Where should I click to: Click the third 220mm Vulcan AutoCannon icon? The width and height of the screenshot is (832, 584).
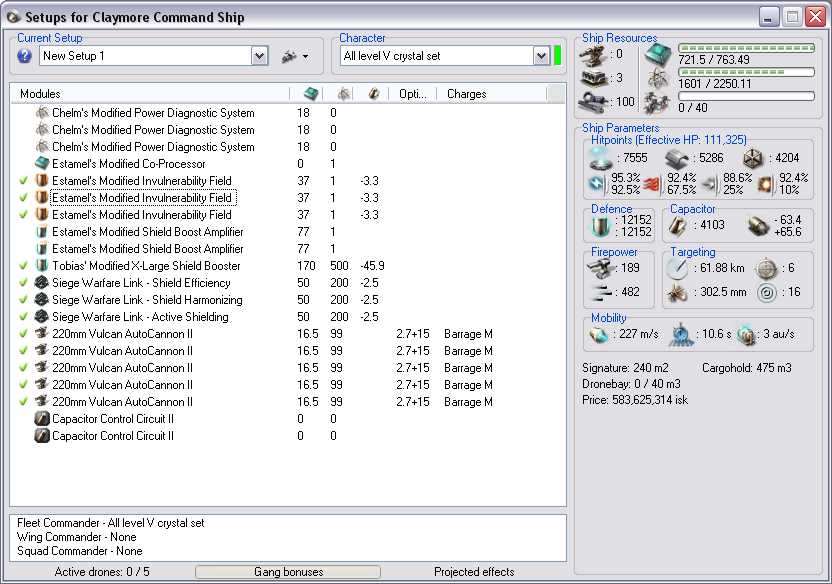click(42, 368)
